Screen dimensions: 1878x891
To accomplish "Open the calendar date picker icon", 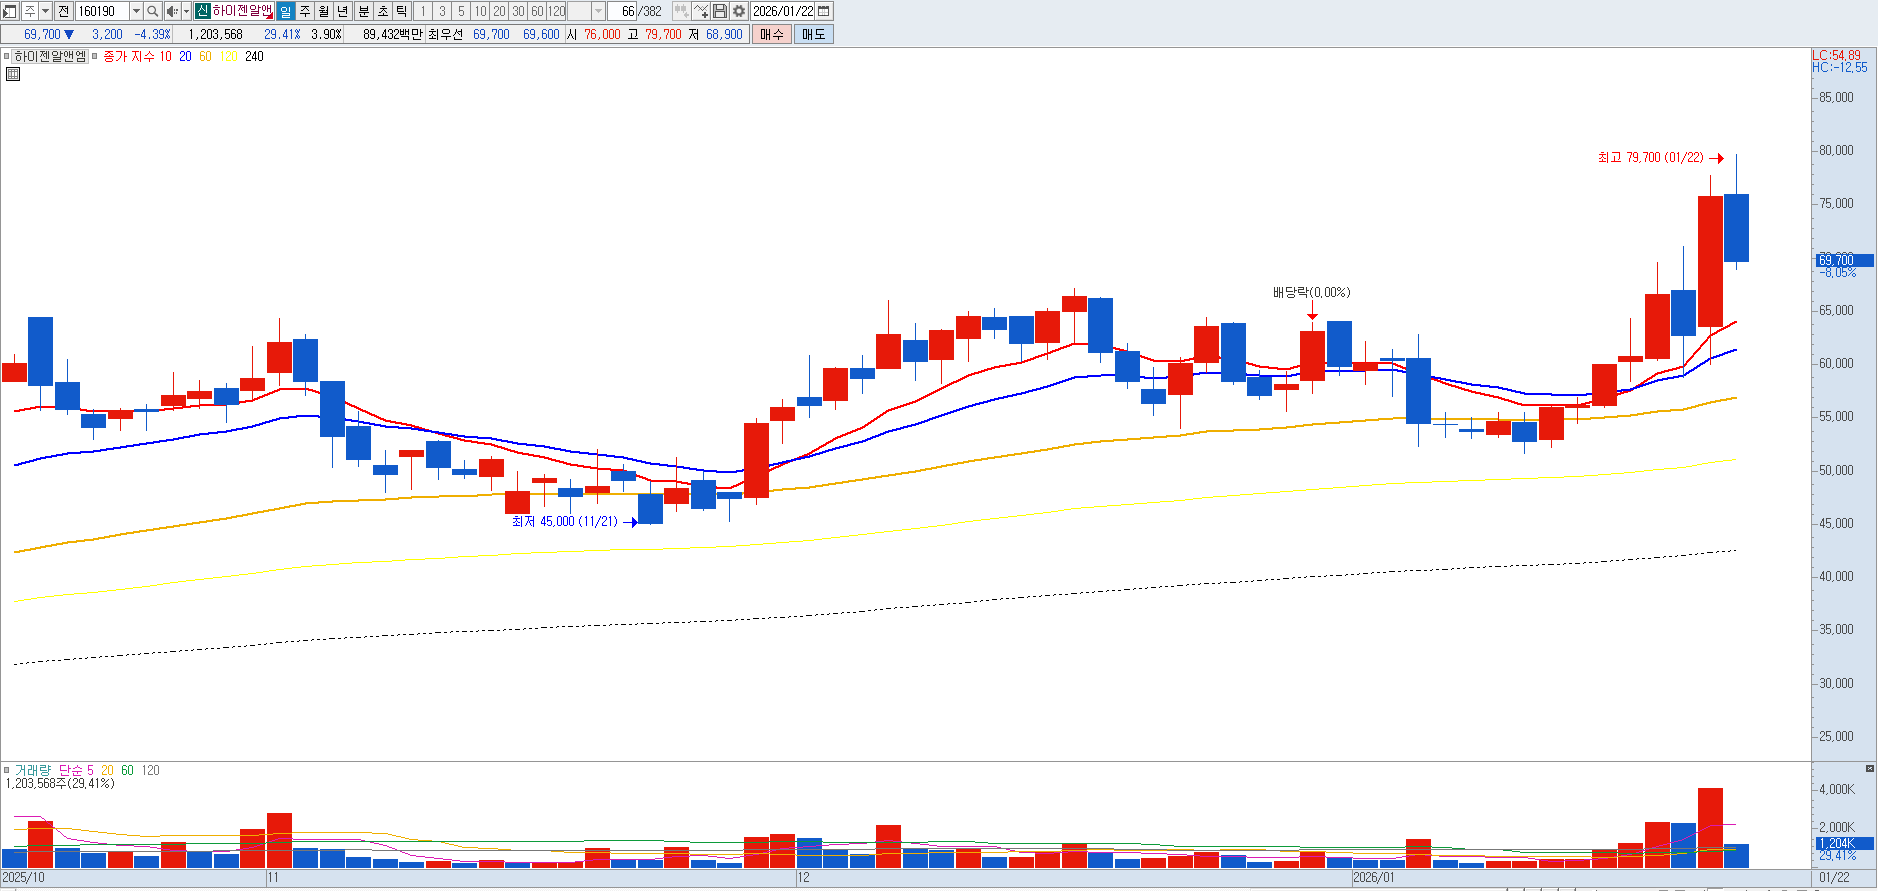I will pos(824,11).
